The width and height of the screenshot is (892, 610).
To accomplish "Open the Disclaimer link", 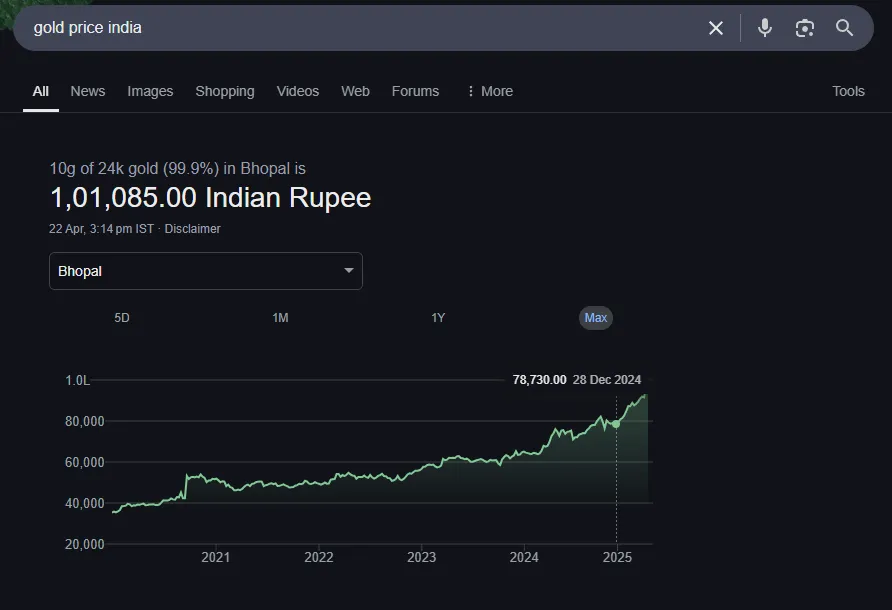I will click(192, 229).
